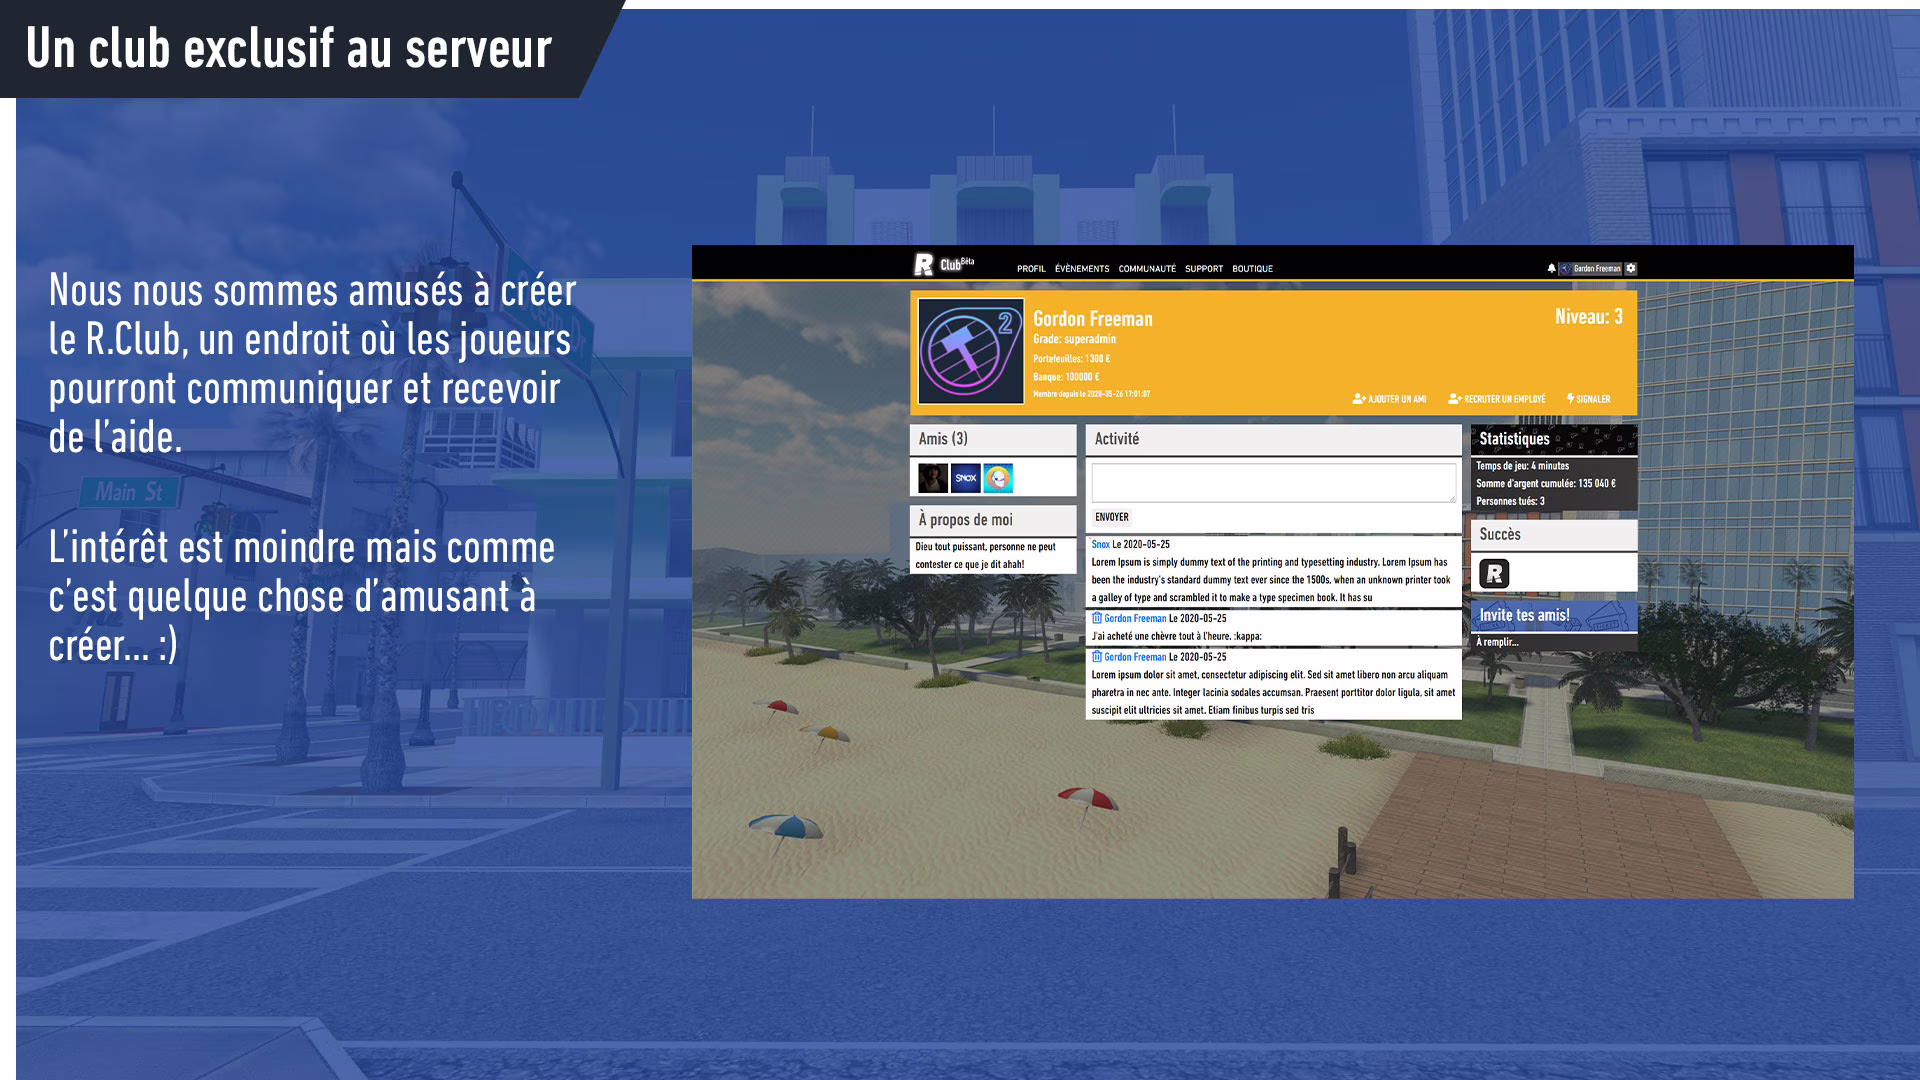
Task: Click the 'Niveau: 3' level text
Action: (x=1588, y=317)
